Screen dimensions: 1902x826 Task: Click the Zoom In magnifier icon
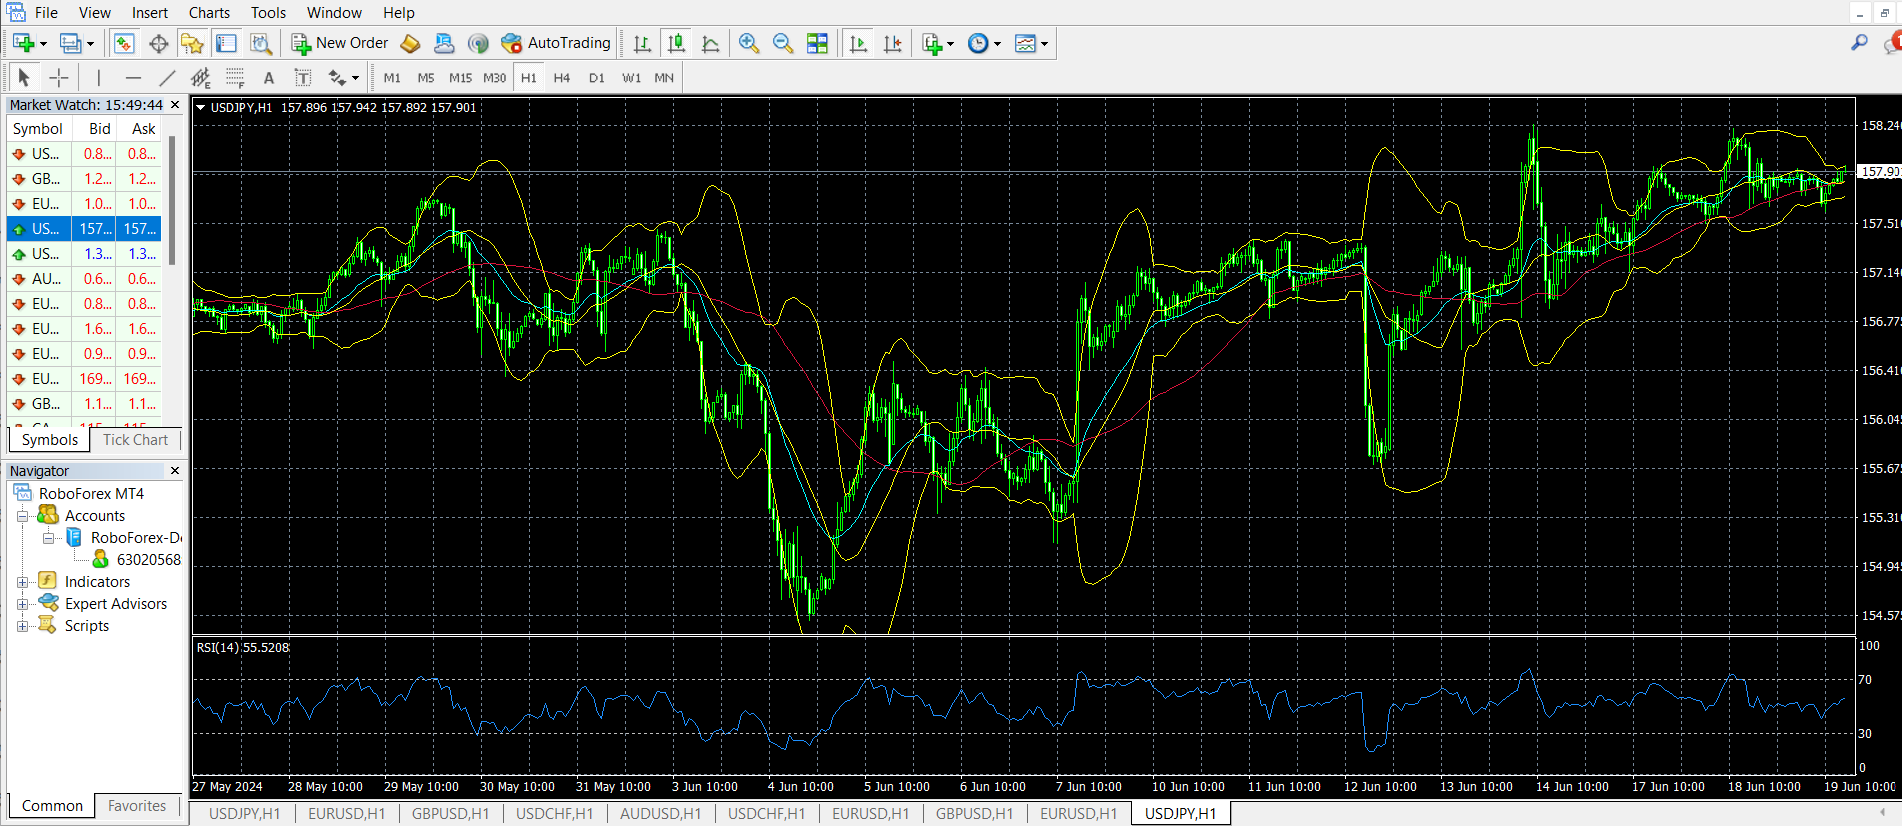[x=749, y=43]
